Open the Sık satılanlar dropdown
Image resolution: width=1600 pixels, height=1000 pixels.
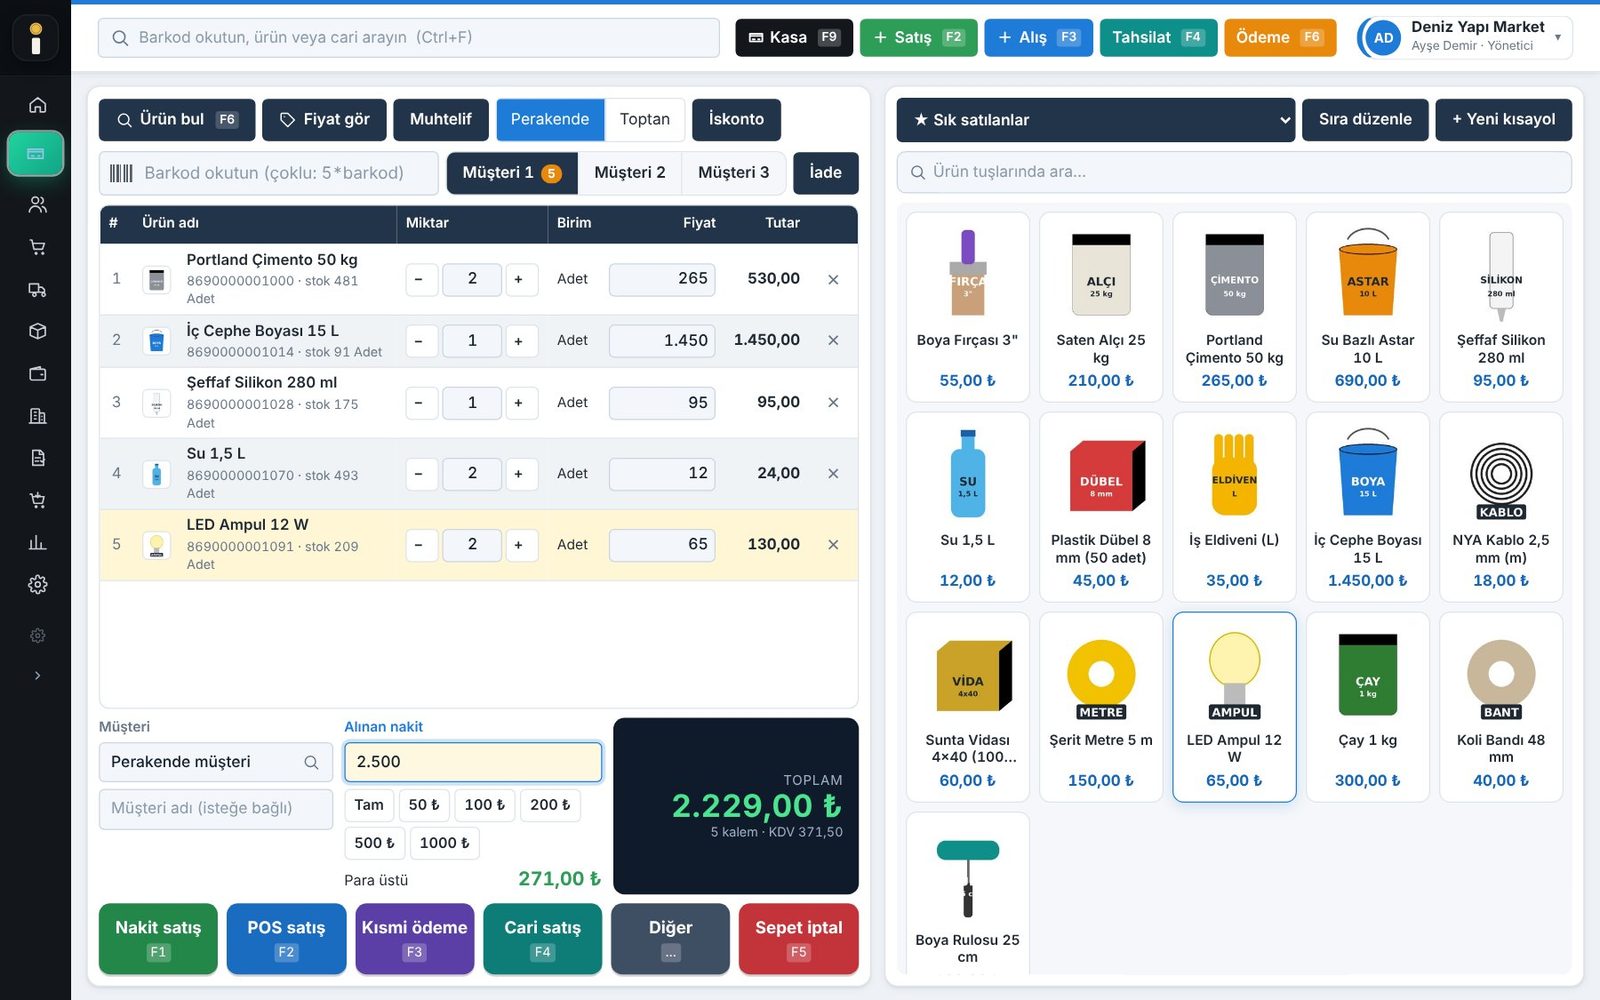(x=1096, y=120)
